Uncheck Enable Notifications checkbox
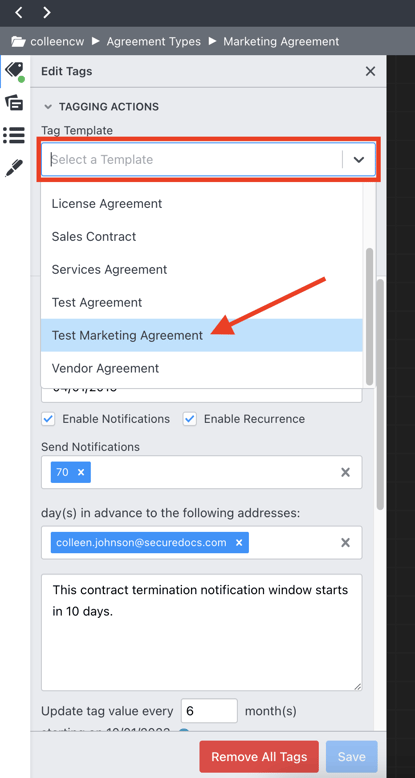Screen dimensions: 415x778 [48, 419]
